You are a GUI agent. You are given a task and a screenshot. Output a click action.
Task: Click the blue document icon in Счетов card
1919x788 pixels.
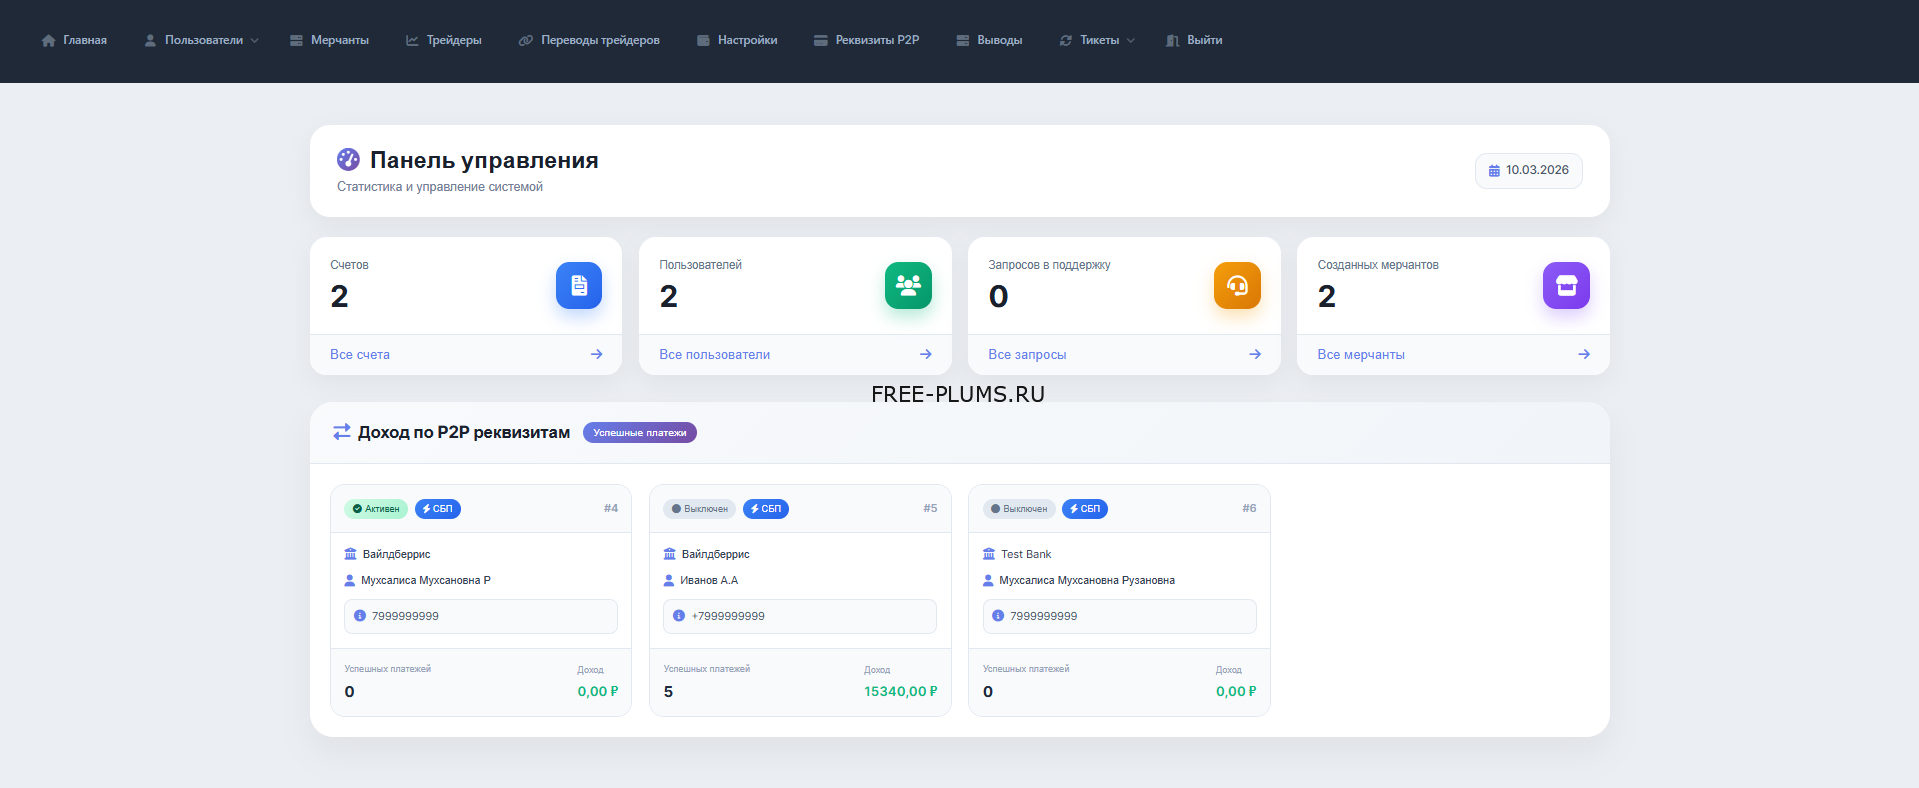578,286
